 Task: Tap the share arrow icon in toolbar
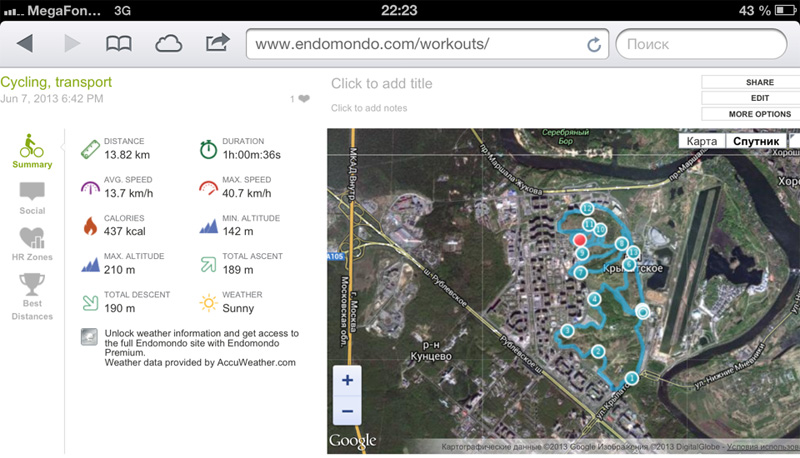tap(217, 42)
